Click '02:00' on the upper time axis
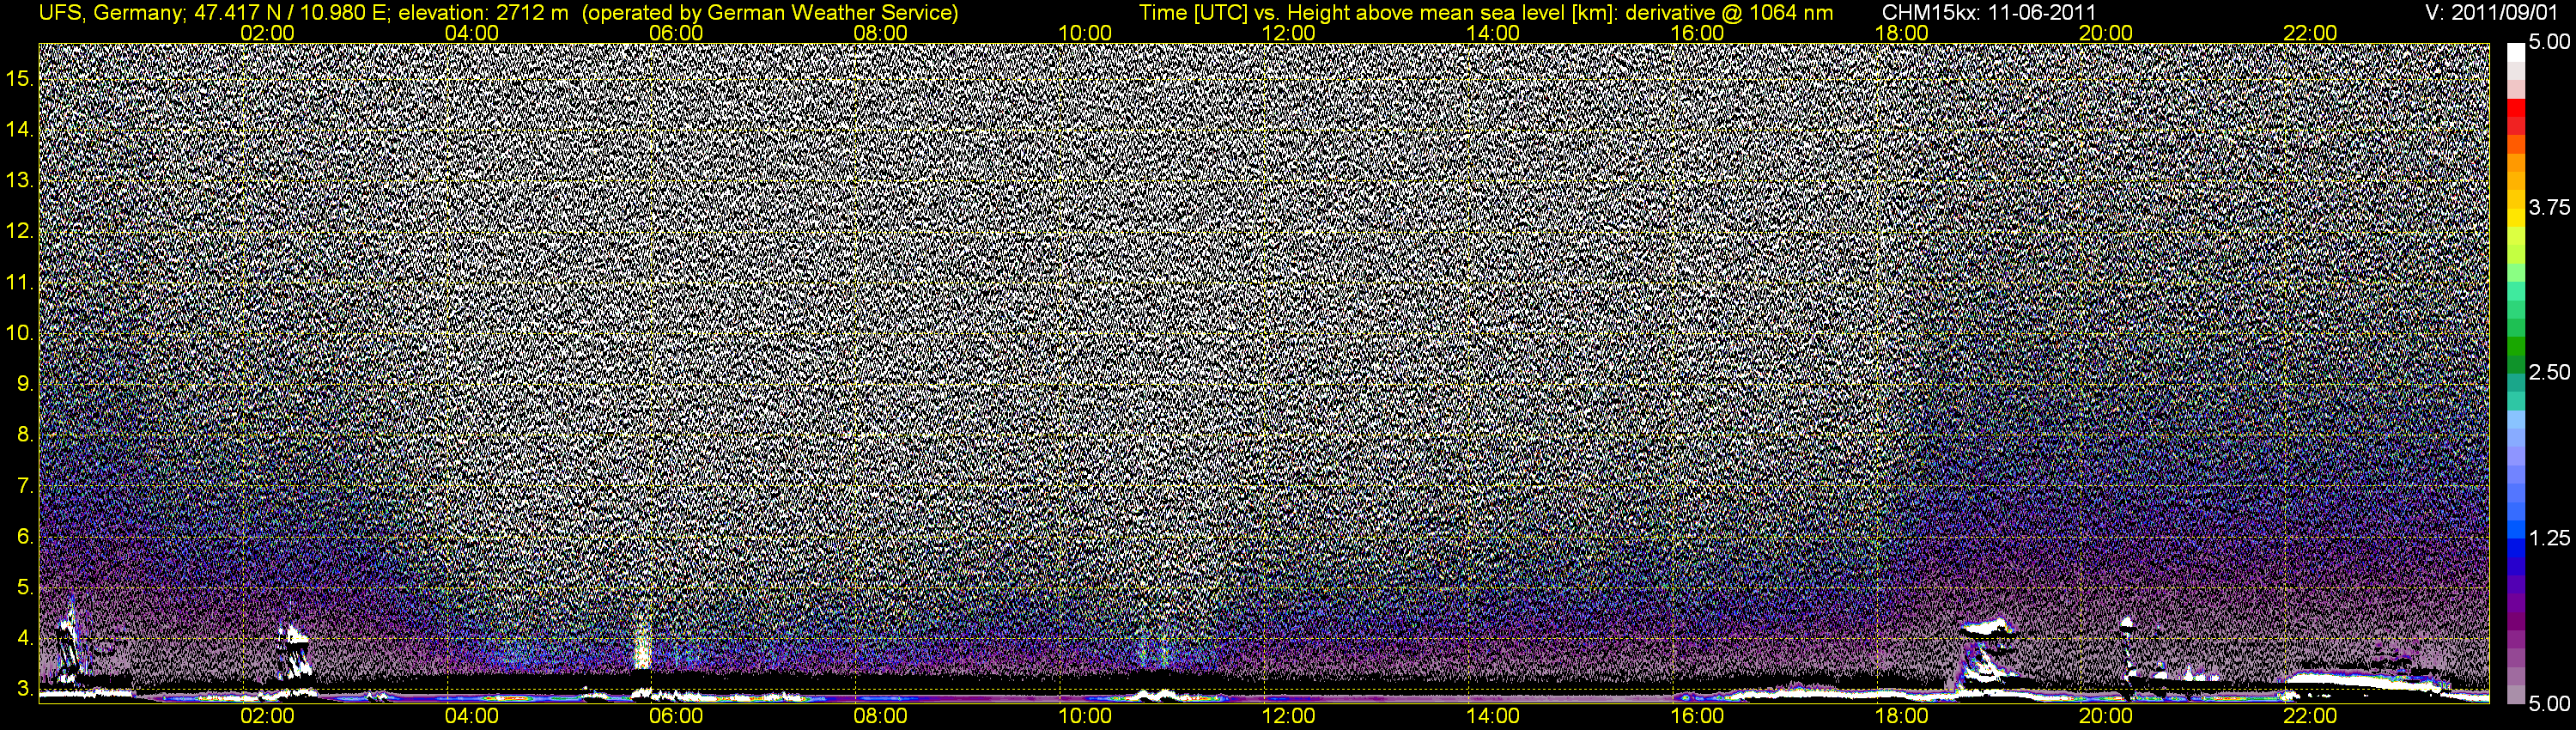Image resolution: width=2576 pixels, height=730 pixels. pyautogui.click(x=268, y=33)
